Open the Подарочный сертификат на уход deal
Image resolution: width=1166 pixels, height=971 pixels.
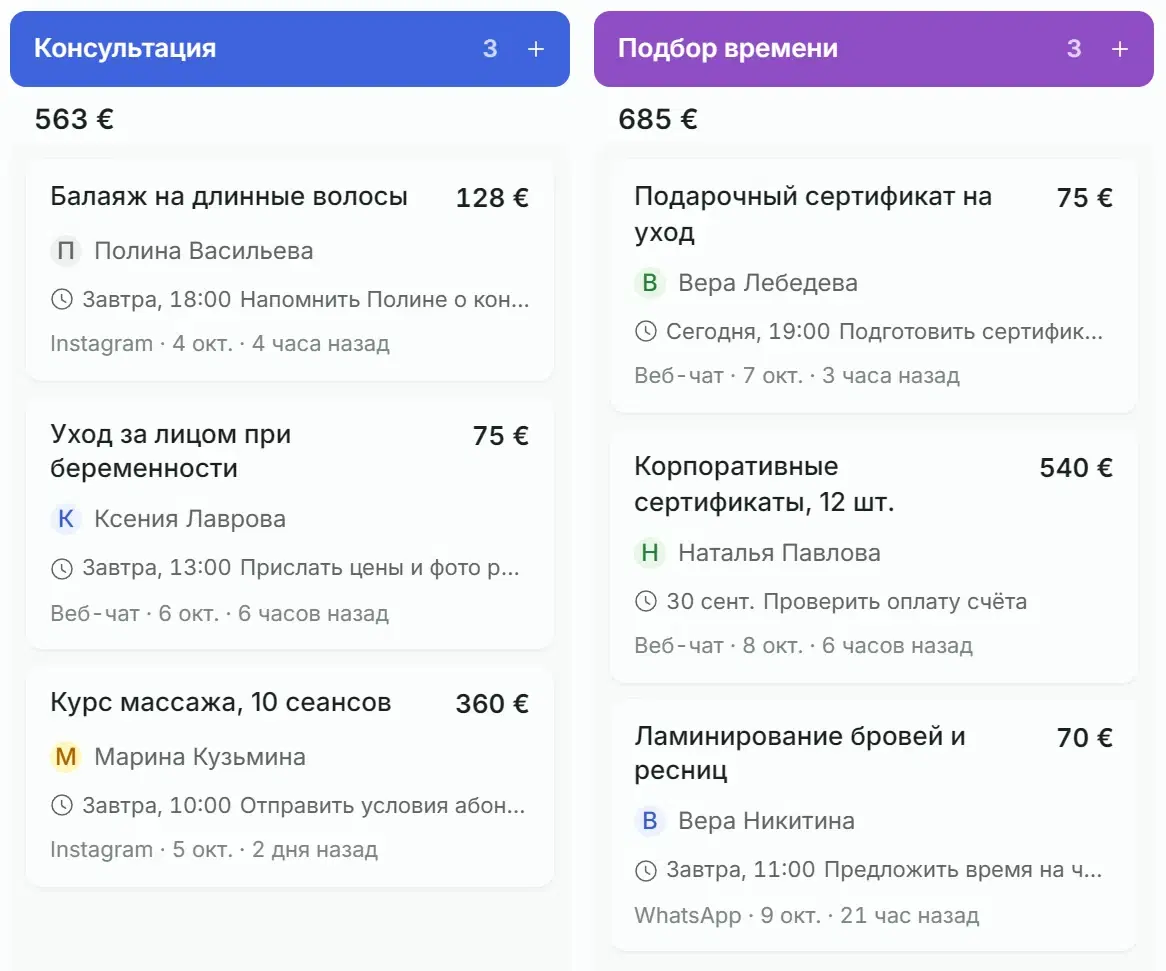(813, 214)
